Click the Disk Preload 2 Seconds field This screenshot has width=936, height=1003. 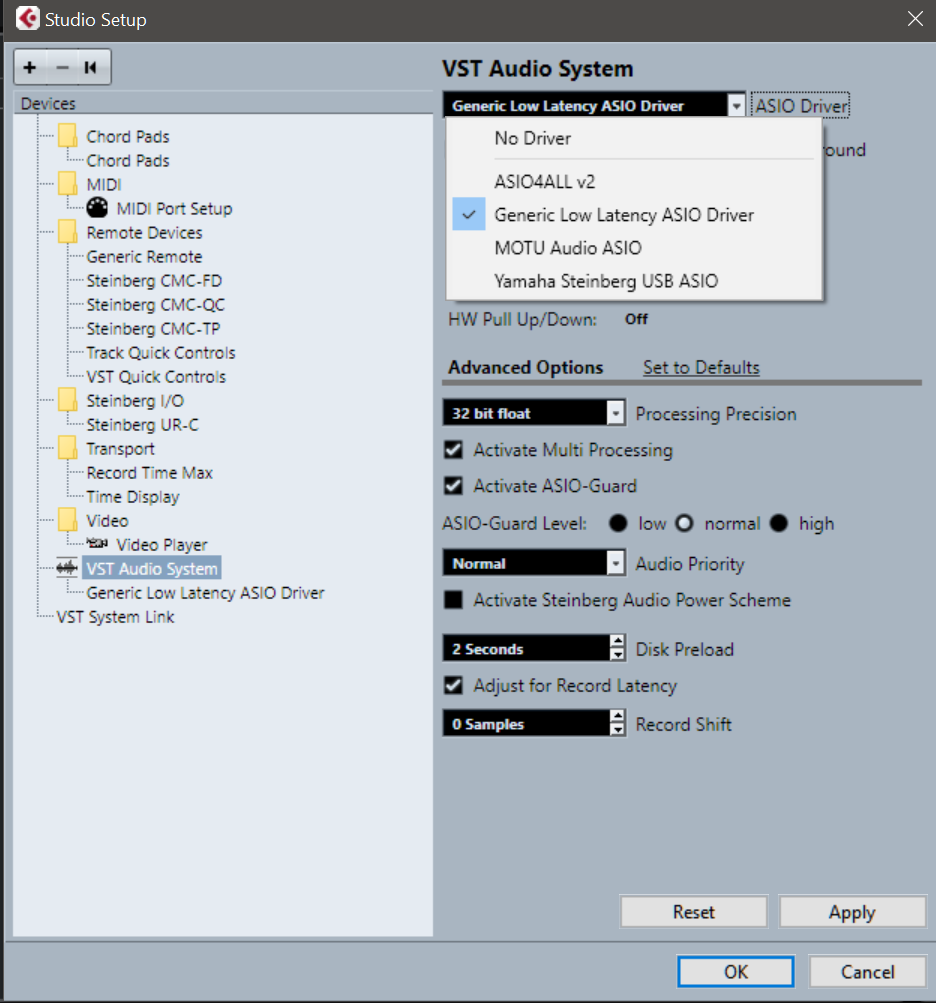click(x=526, y=648)
